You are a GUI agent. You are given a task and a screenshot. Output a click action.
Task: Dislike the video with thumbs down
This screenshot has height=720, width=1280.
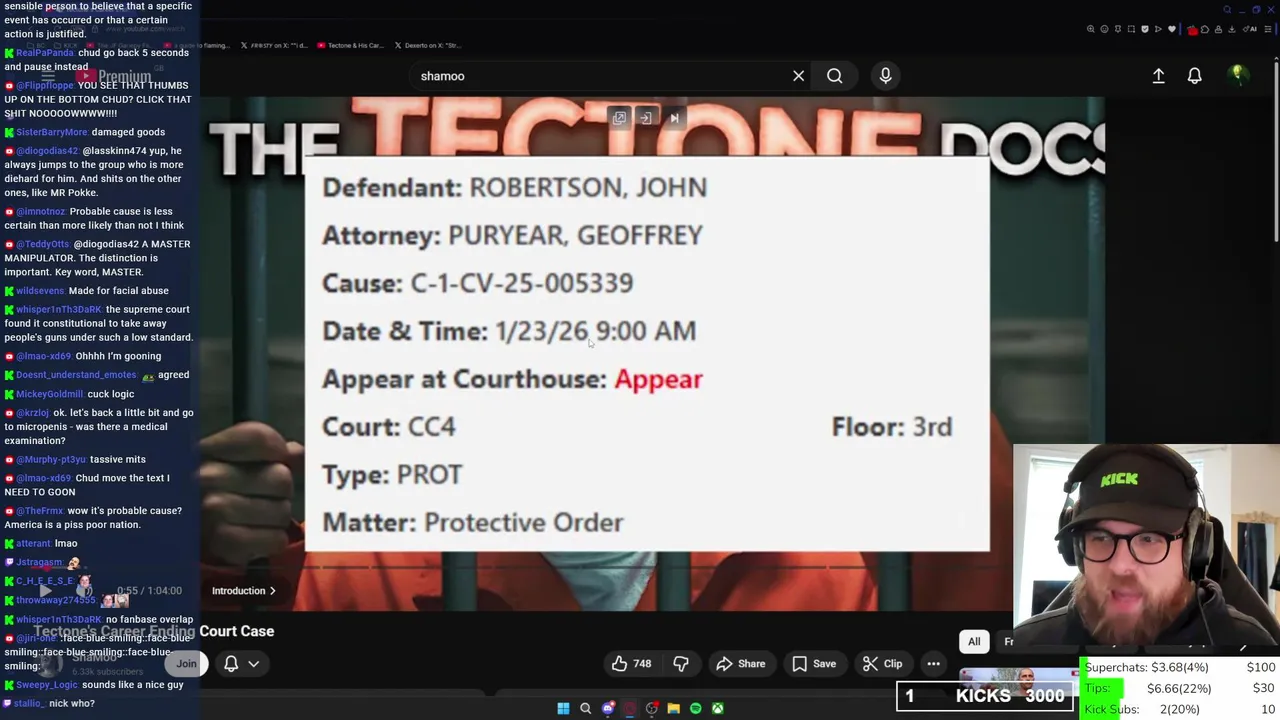click(681, 663)
